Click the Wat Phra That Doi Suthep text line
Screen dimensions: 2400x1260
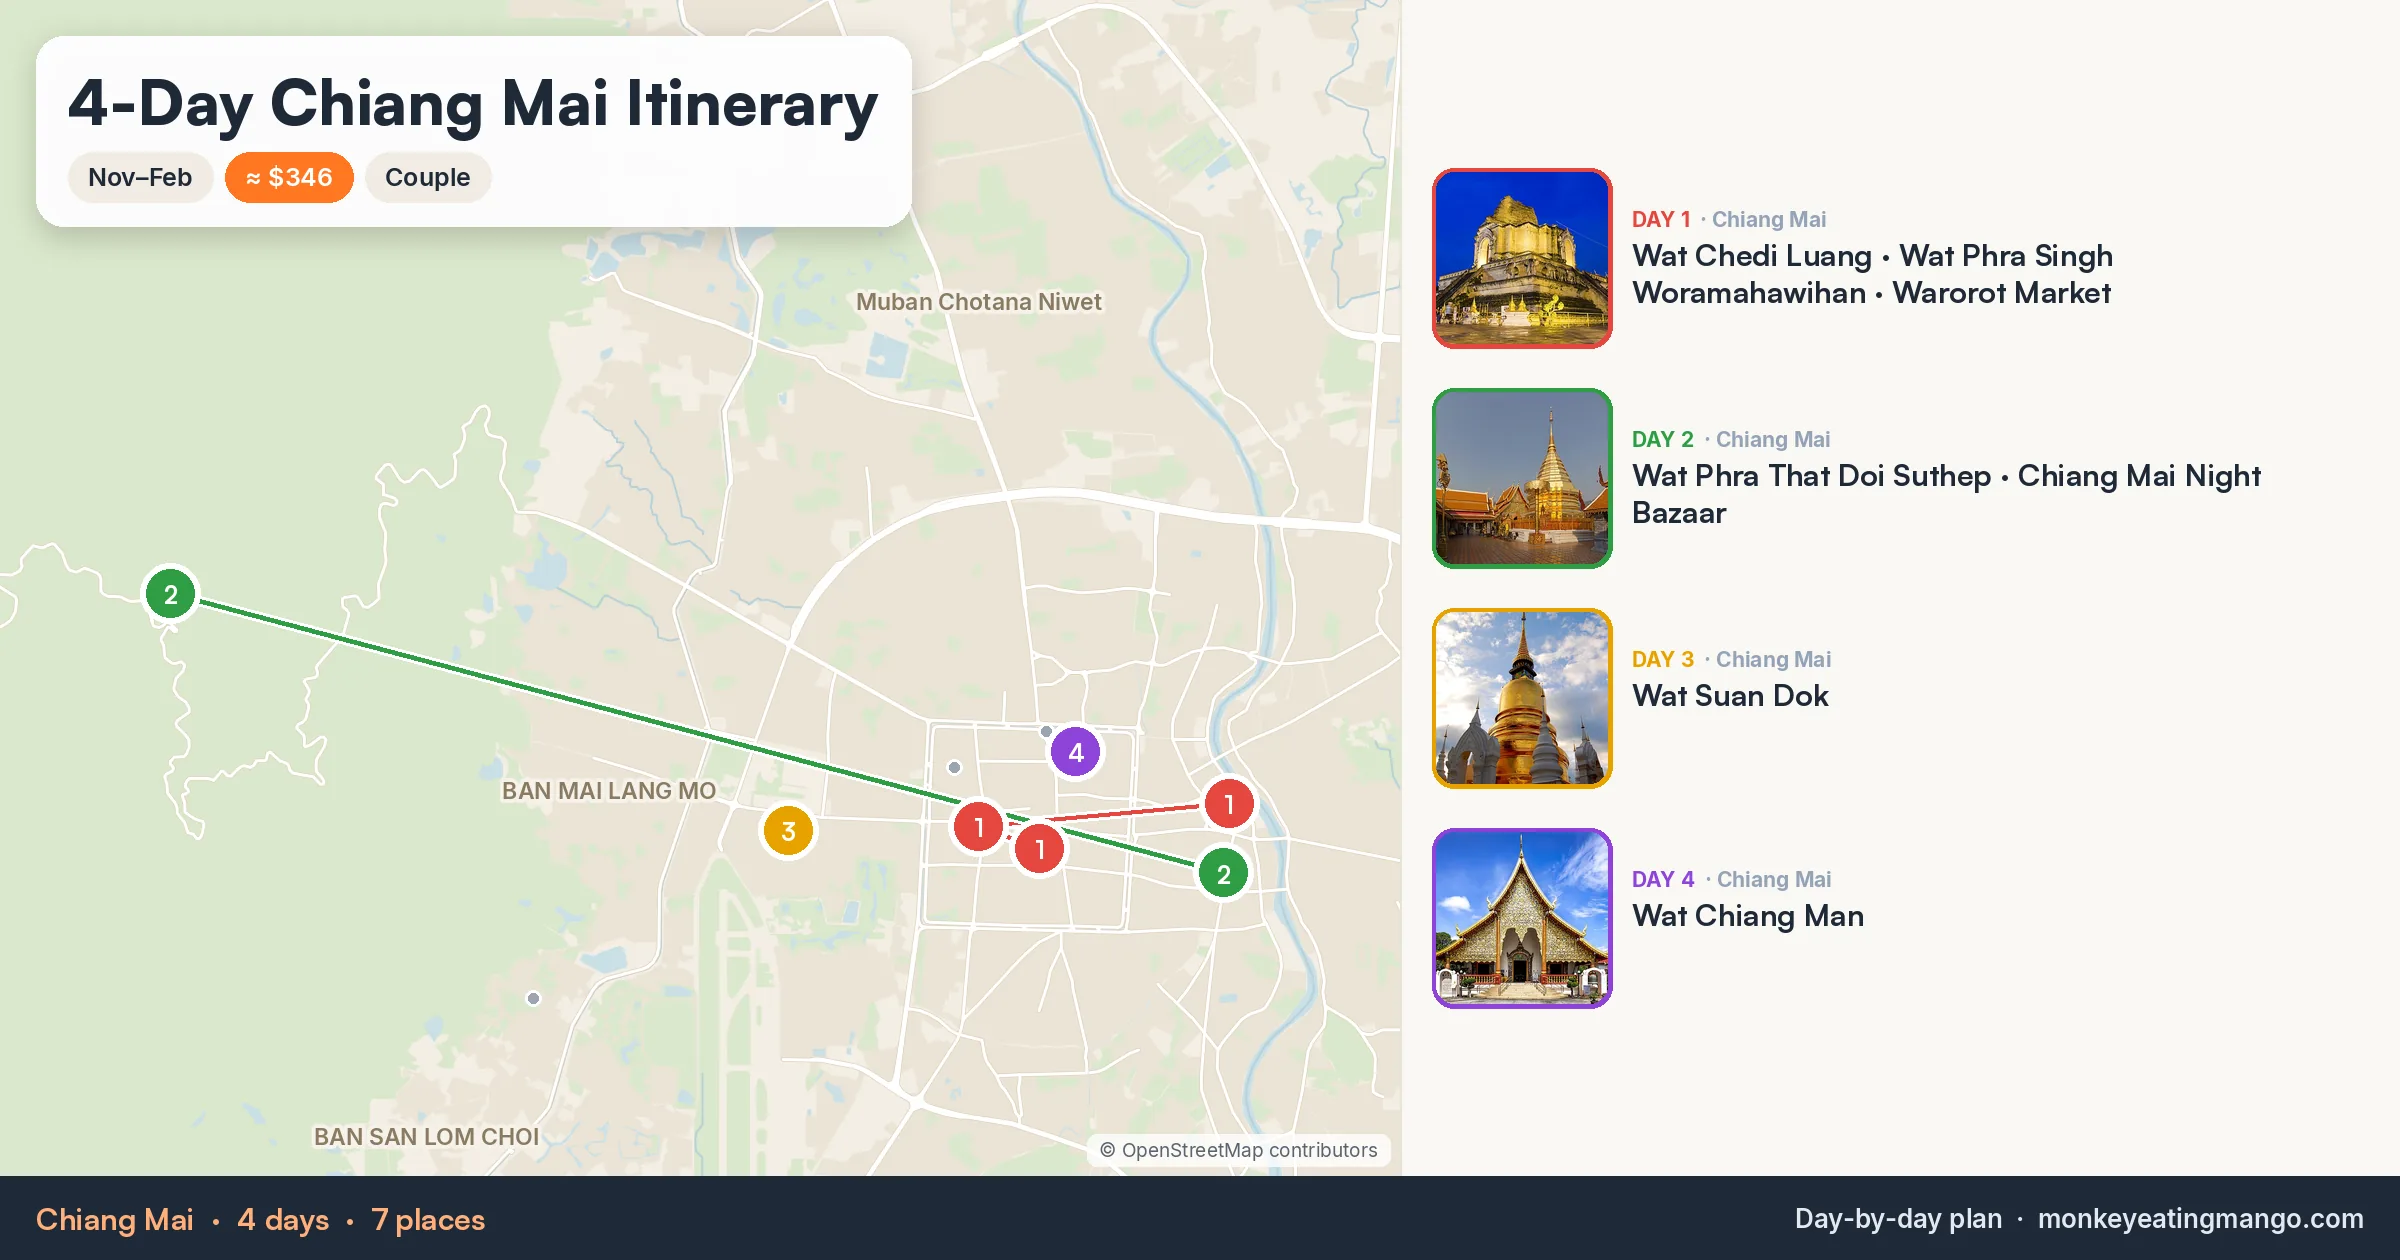1811,476
